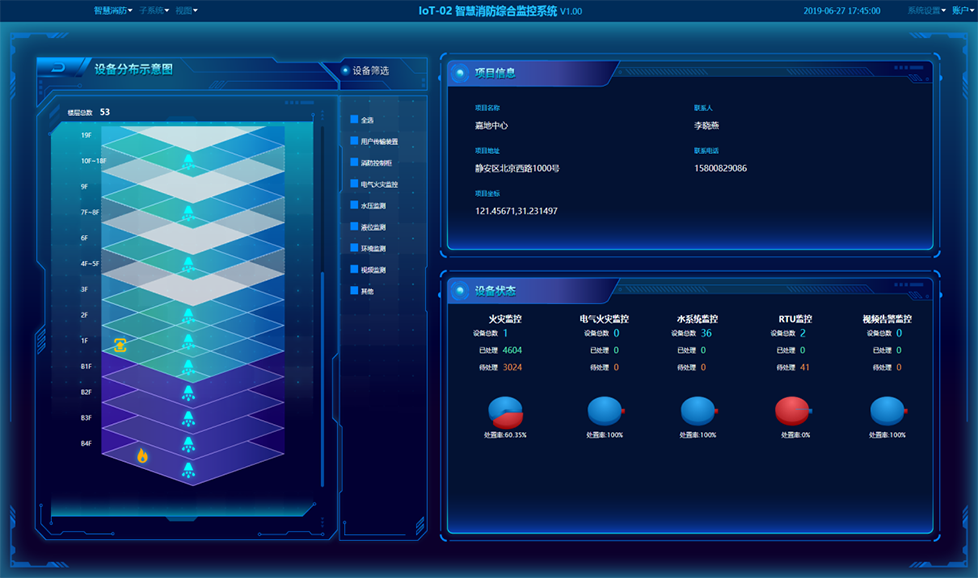Open the 子系统 menu

click(x=154, y=11)
